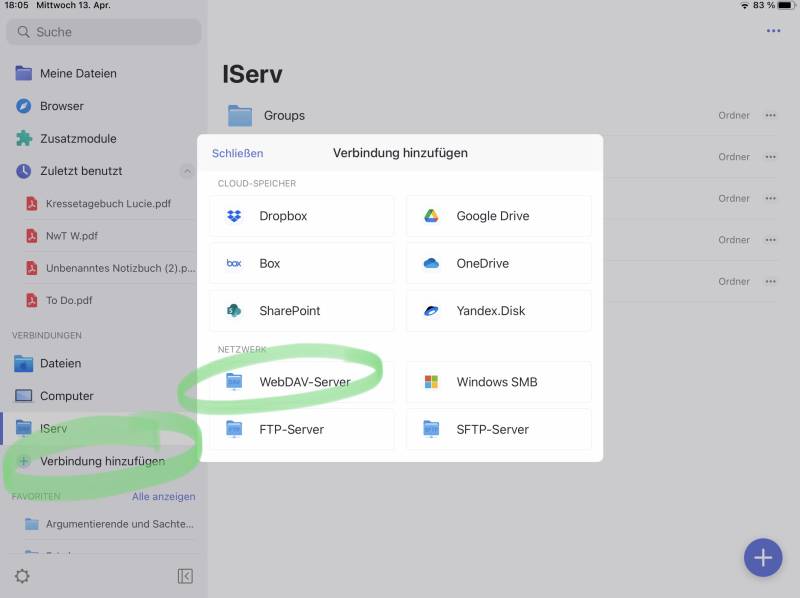Collapse the Zuletzt benutzt section

coord(187,171)
